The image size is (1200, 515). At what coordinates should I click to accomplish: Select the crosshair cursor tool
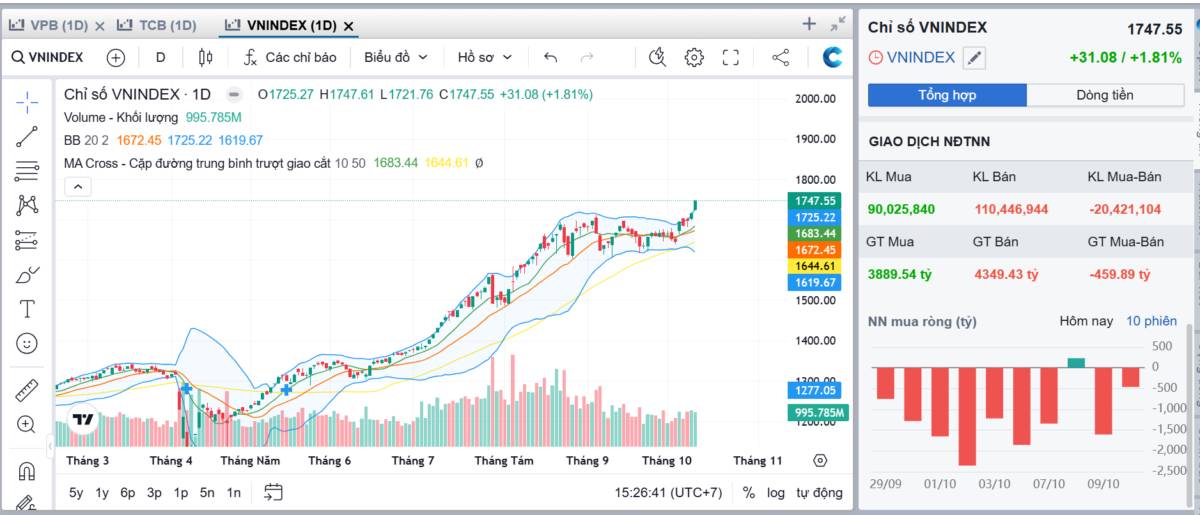pos(27,101)
